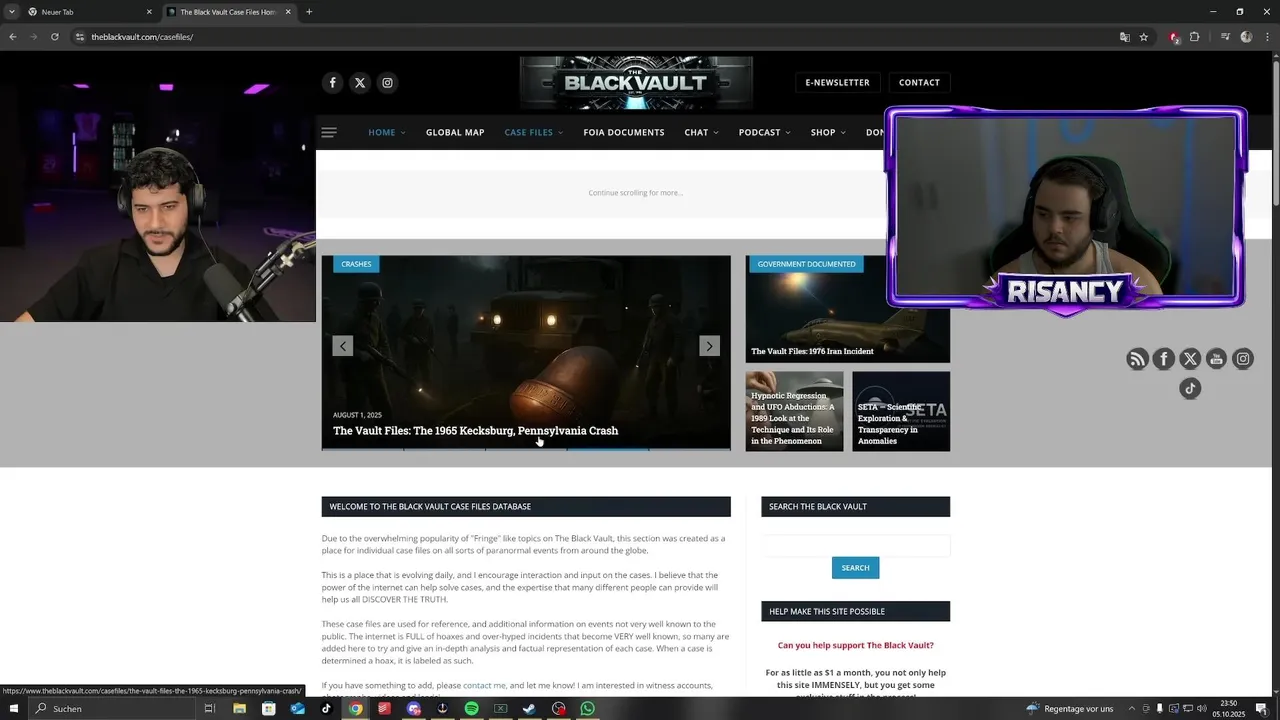Expand the PODCAST menu dropdown
The height and width of the screenshot is (720, 1280).
(x=788, y=133)
